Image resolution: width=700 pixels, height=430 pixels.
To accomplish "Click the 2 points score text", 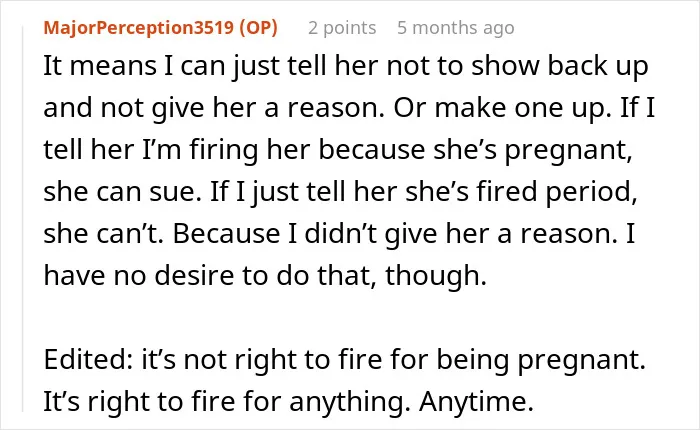I will 342,28.
